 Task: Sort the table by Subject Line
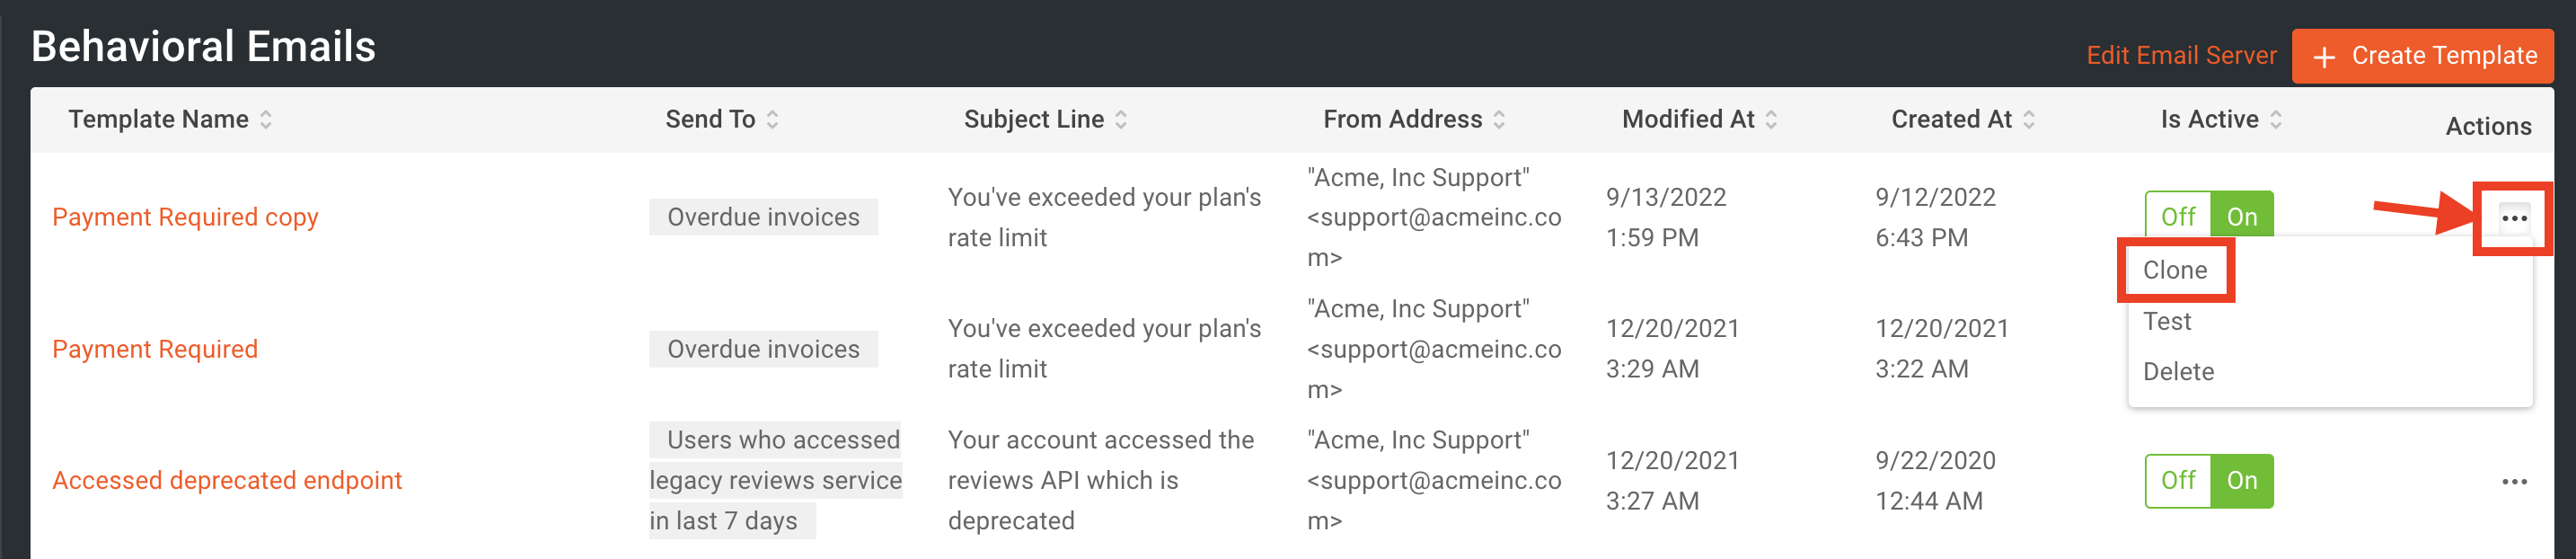coord(1120,119)
